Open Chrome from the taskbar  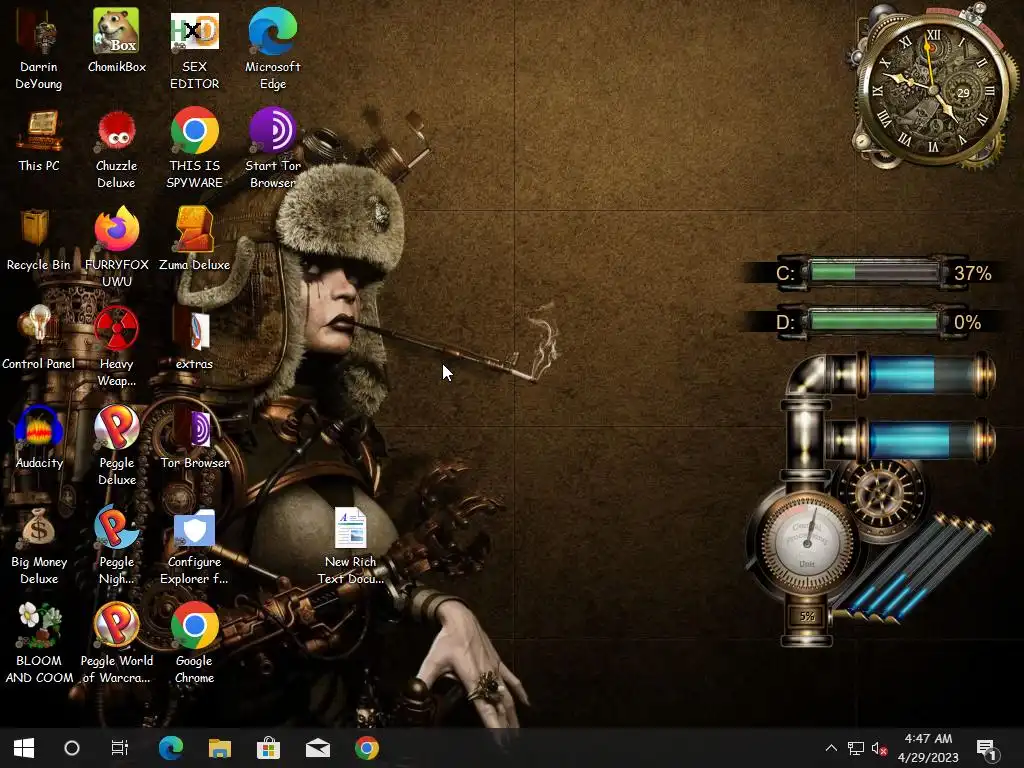(366, 748)
